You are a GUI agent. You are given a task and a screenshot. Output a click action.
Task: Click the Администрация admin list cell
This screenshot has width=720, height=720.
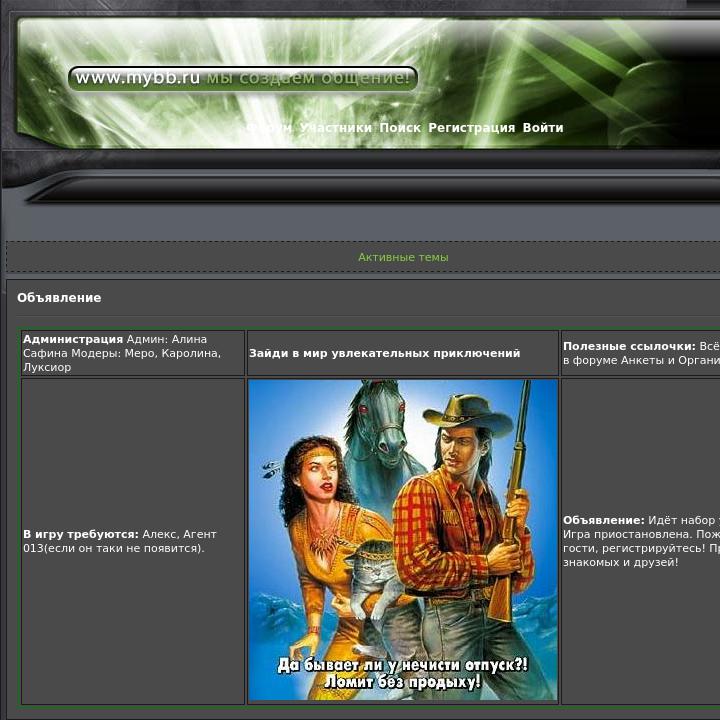pos(133,353)
